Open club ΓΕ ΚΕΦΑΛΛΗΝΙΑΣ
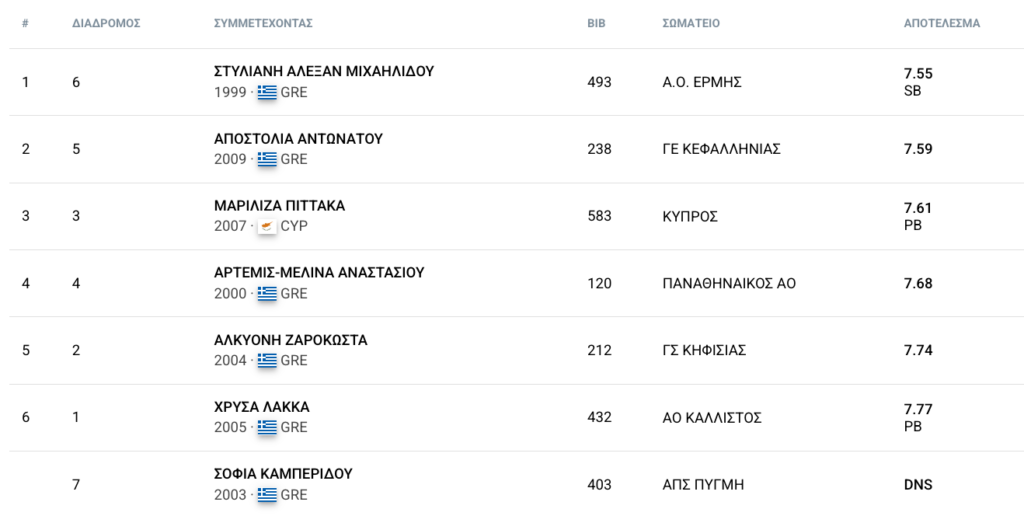1024x516 pixels. coord(722,149)
